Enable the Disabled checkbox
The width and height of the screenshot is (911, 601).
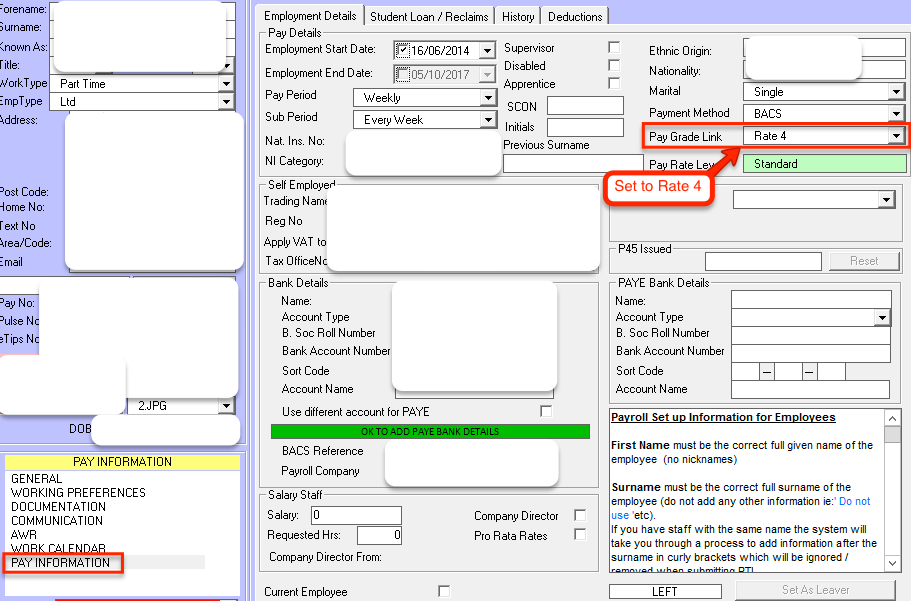pos(614,66)
